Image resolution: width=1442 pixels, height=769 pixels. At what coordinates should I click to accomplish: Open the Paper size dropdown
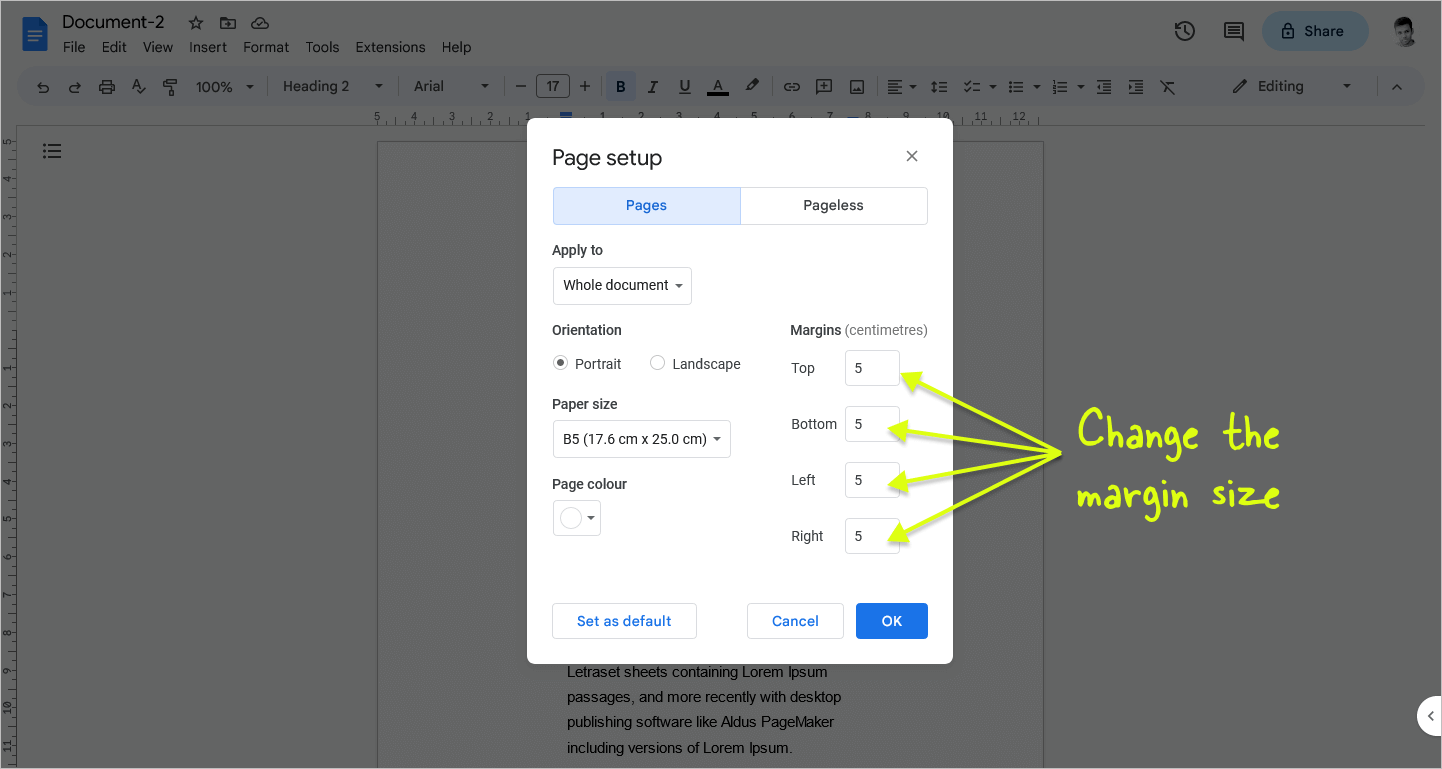(x=641, y=438)
